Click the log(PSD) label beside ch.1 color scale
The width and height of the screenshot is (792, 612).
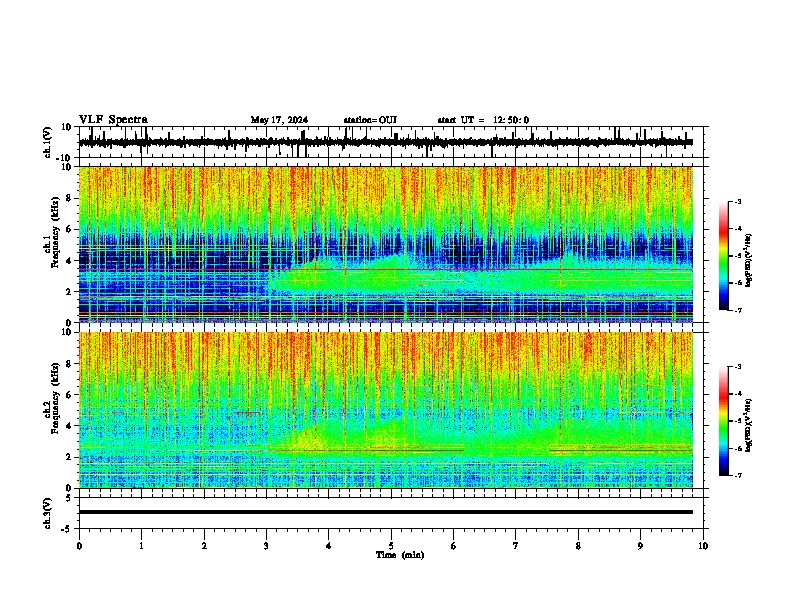point(748,260)
